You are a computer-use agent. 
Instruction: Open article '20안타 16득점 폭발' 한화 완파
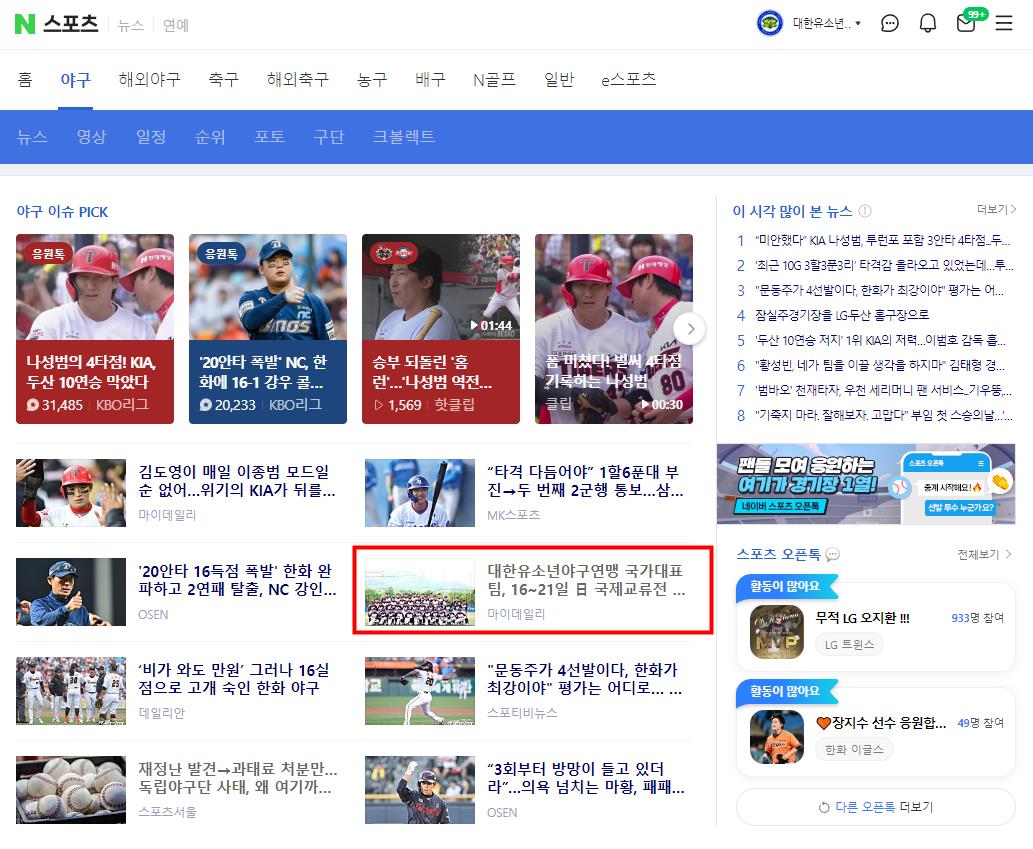pos(237,580)
